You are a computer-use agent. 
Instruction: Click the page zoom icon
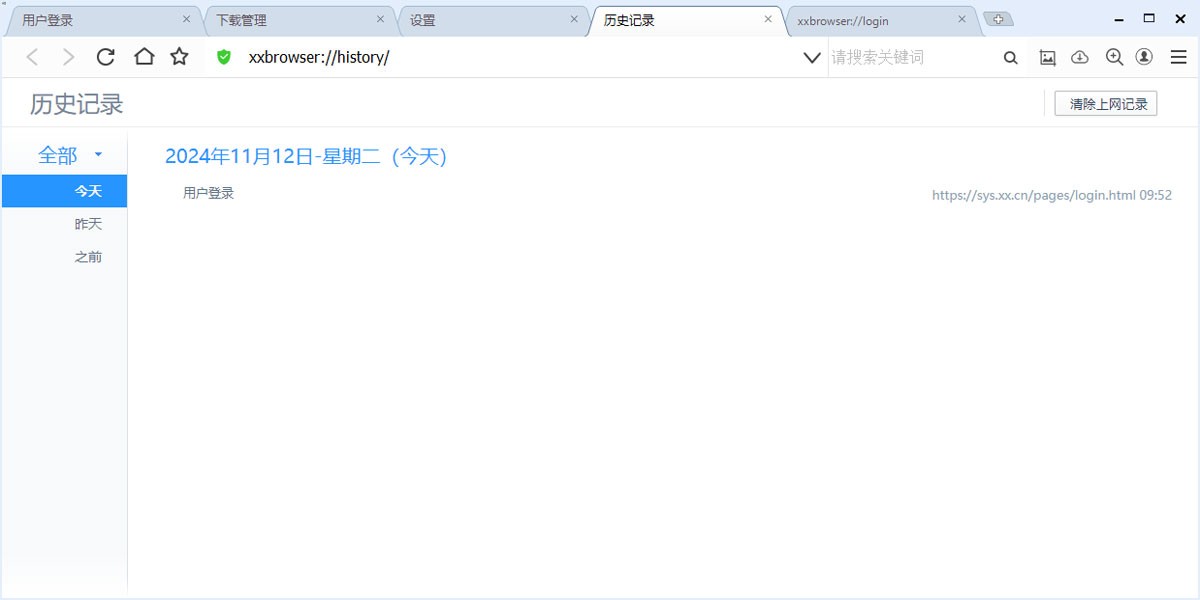click(x=1114, y=57)
